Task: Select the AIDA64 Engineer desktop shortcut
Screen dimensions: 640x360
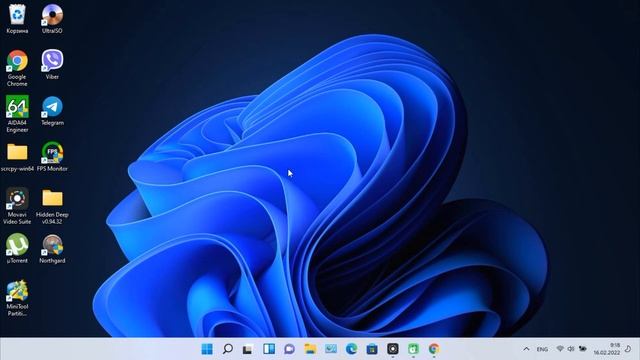Action: pos(17,114)
